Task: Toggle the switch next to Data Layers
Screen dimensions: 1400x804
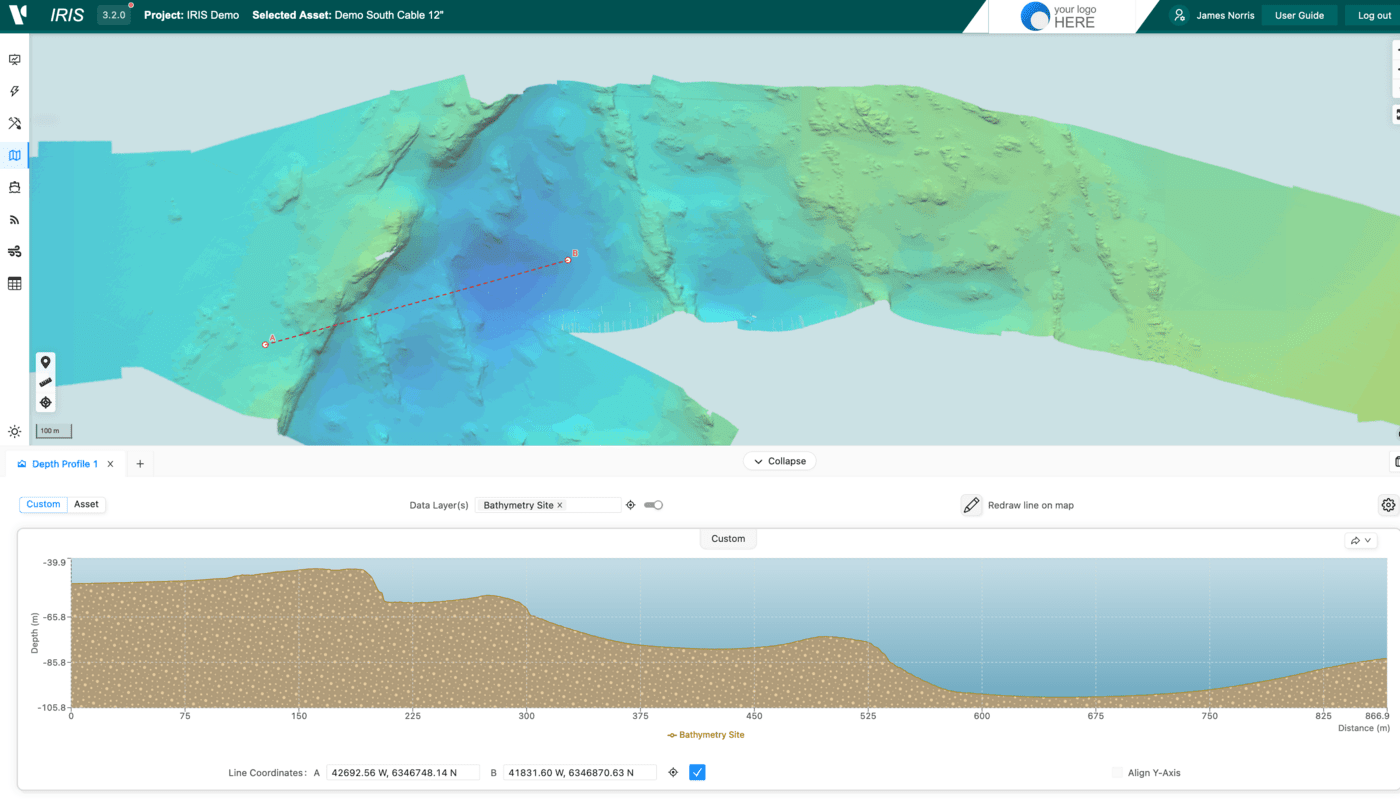Action: pyautogui.click(x=654, y=505)
